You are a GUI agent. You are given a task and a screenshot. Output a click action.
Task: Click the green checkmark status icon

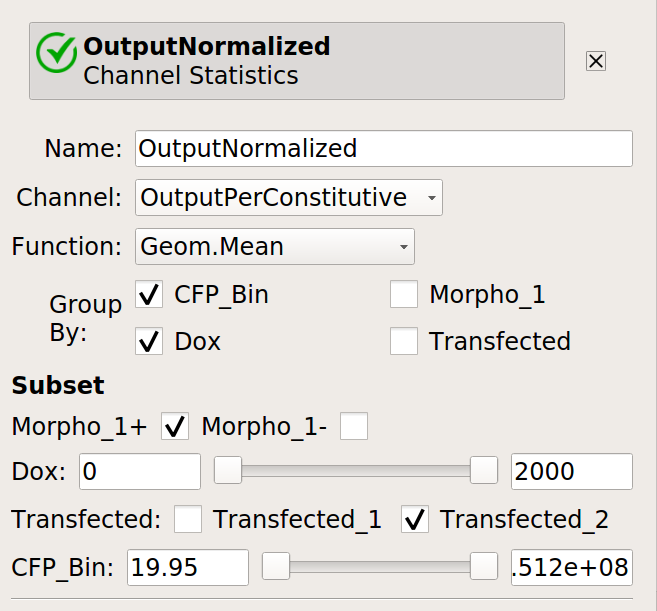(x=57, y=53)
